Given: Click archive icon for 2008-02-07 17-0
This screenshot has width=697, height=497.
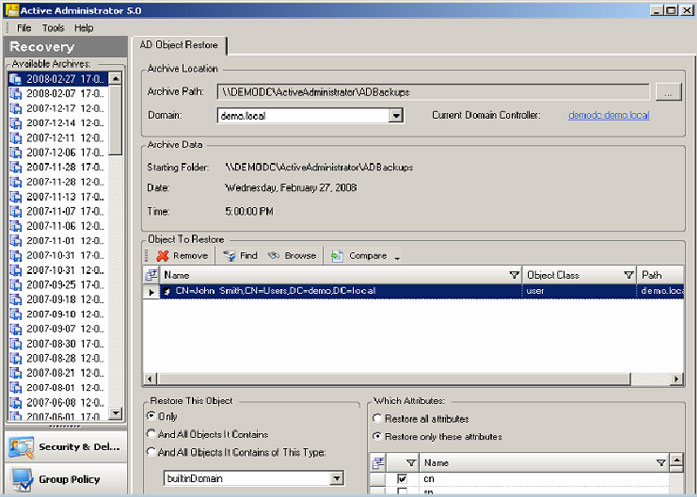Looking at the screenshot, I should pyautogui.click(x=16, y=94).
